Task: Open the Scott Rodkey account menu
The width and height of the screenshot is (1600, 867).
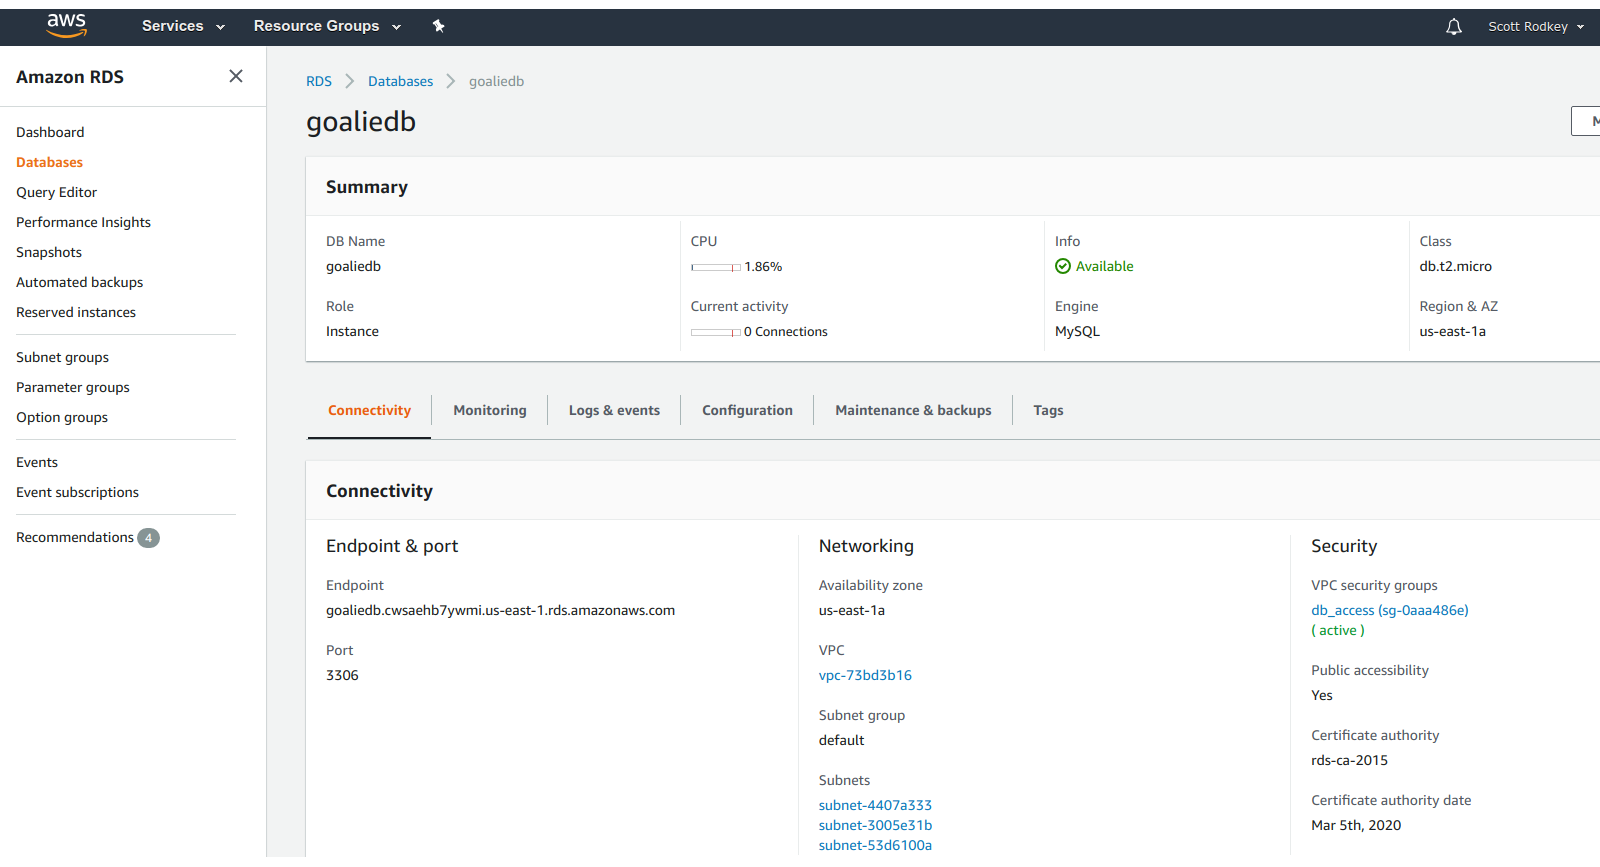Action: 1536,27
